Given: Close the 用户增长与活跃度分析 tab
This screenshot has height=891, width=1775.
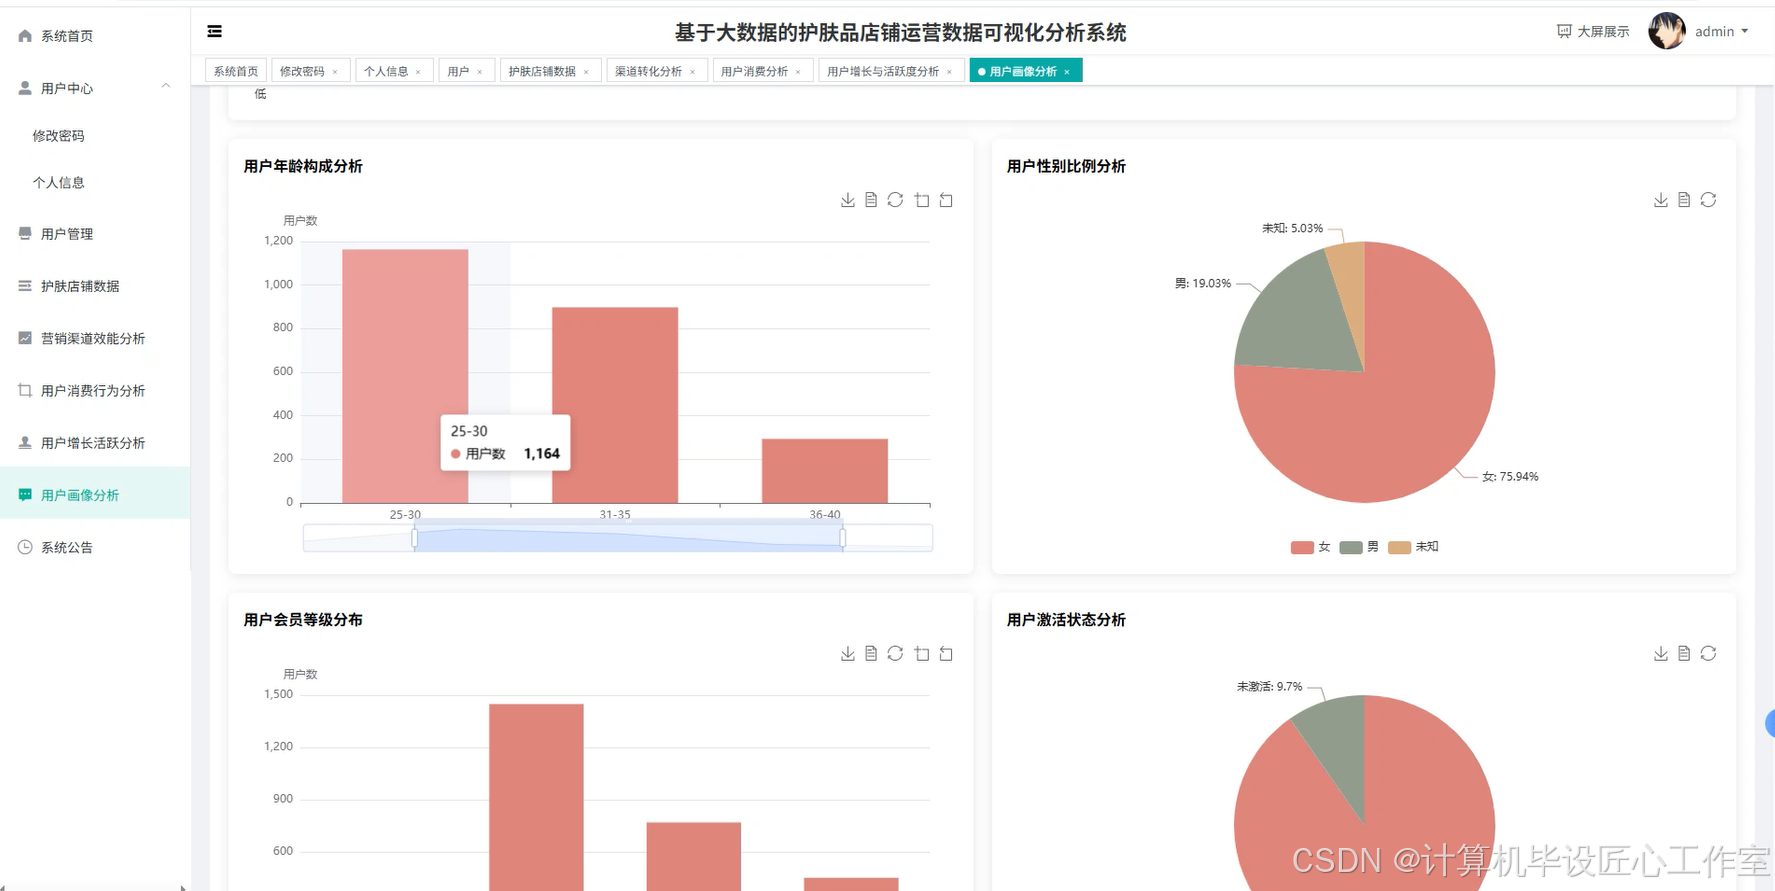Looking at the screenshot, I should (x=949, y=72).
